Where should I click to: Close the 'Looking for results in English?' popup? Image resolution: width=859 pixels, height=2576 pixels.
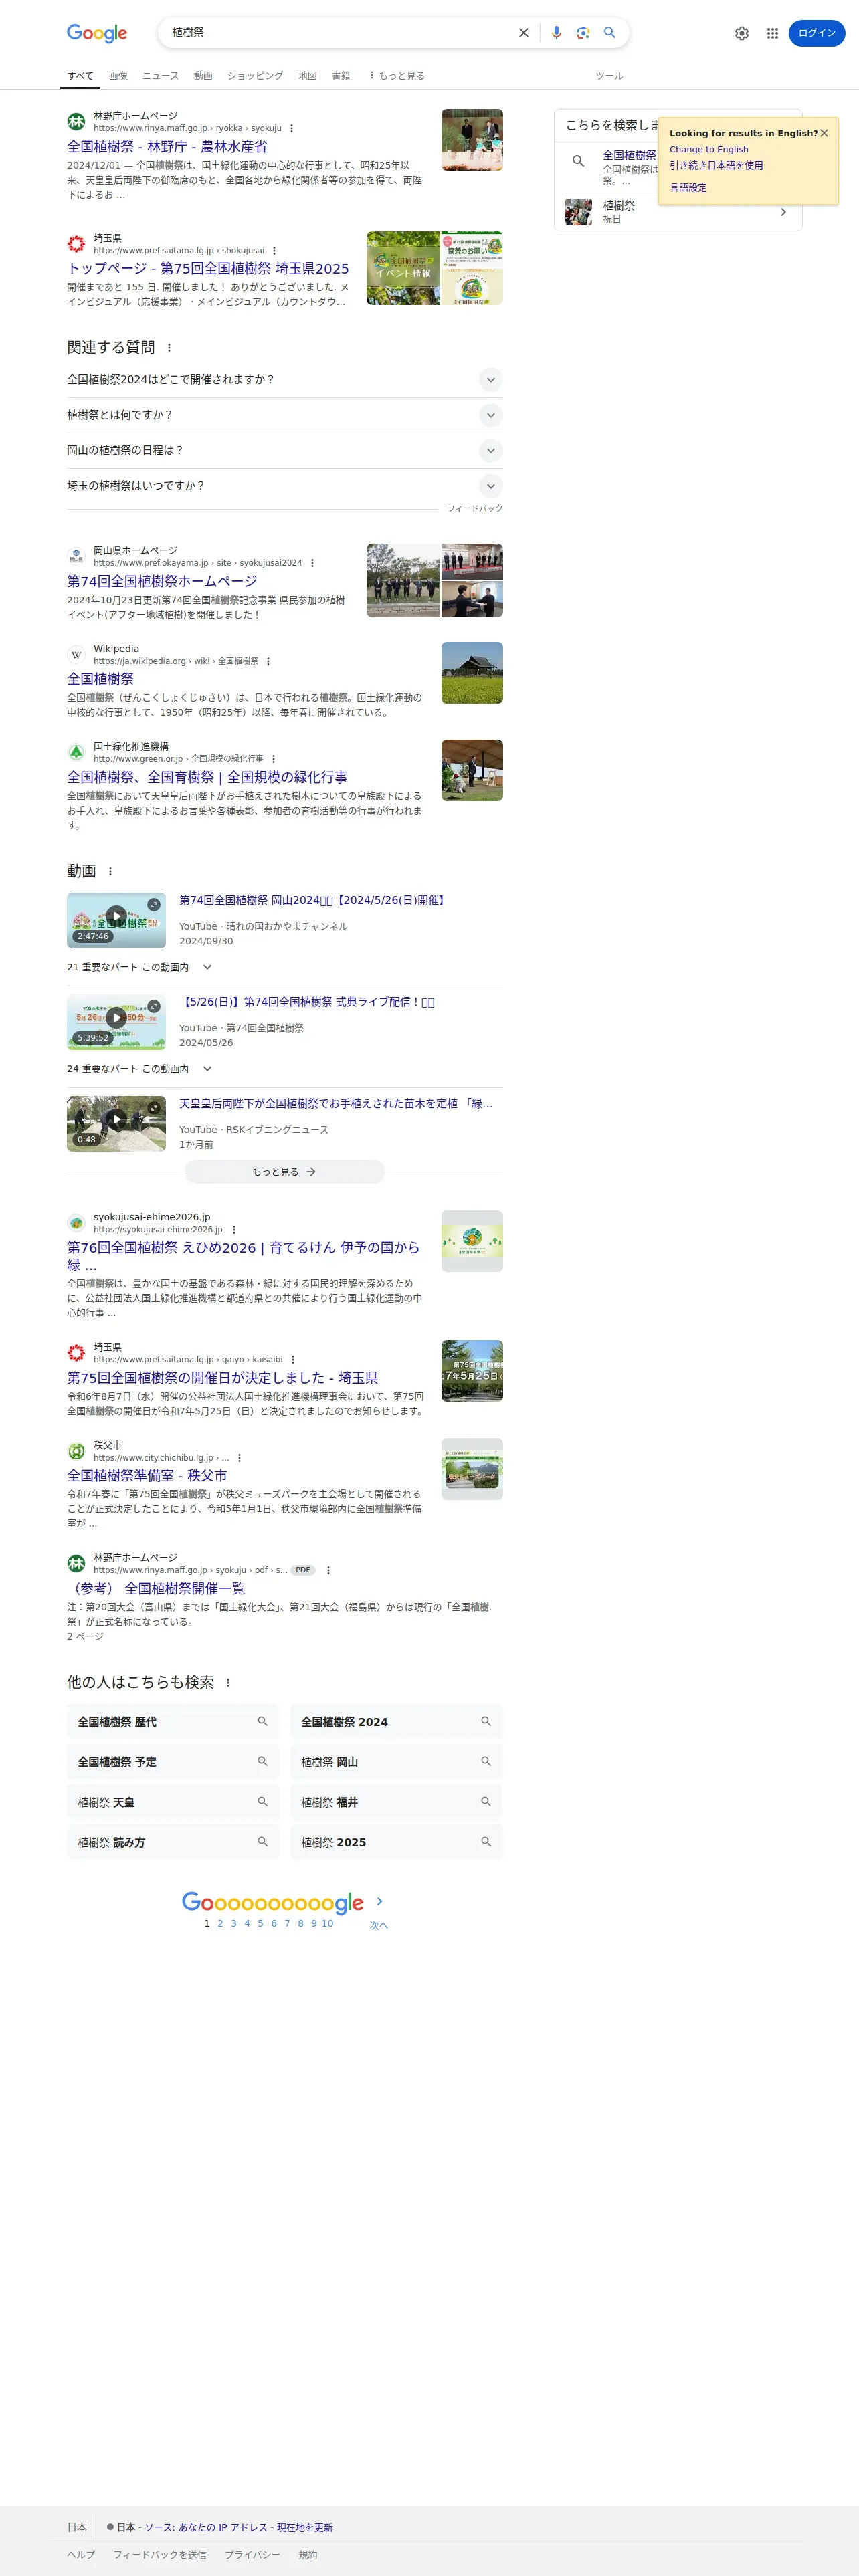(824, 133)
